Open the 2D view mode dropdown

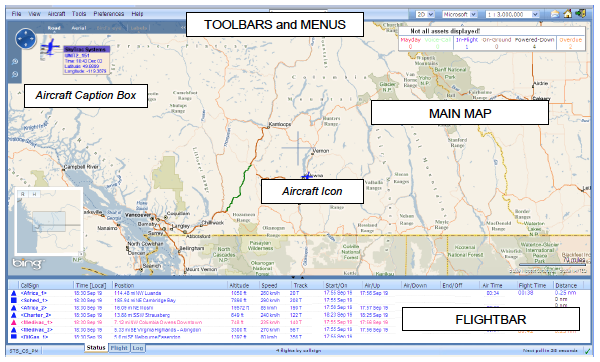pyautogui.click(x=425, y=14)
